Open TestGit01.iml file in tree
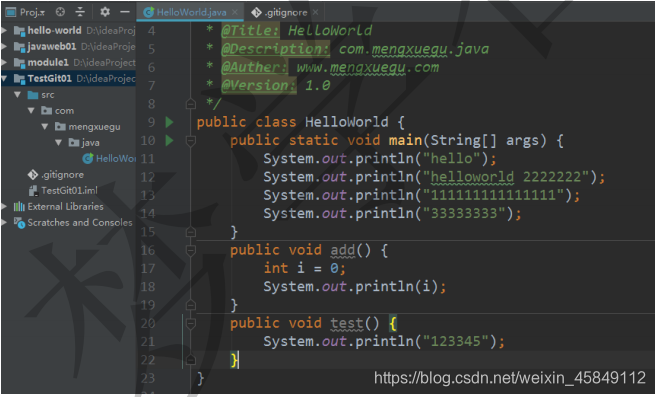This screenshot has width=656, height=397. point(69,191)
